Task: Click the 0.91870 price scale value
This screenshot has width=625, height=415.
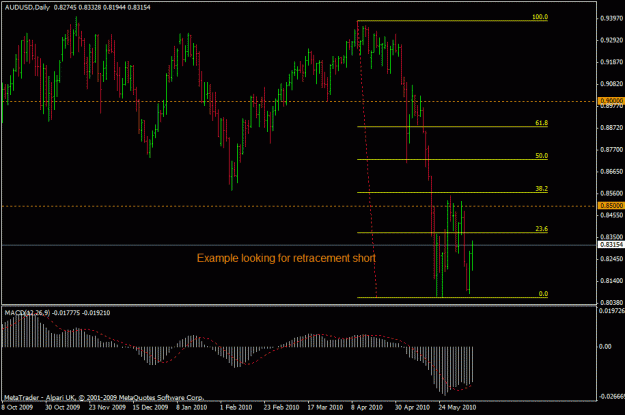Action: (611, 62)
